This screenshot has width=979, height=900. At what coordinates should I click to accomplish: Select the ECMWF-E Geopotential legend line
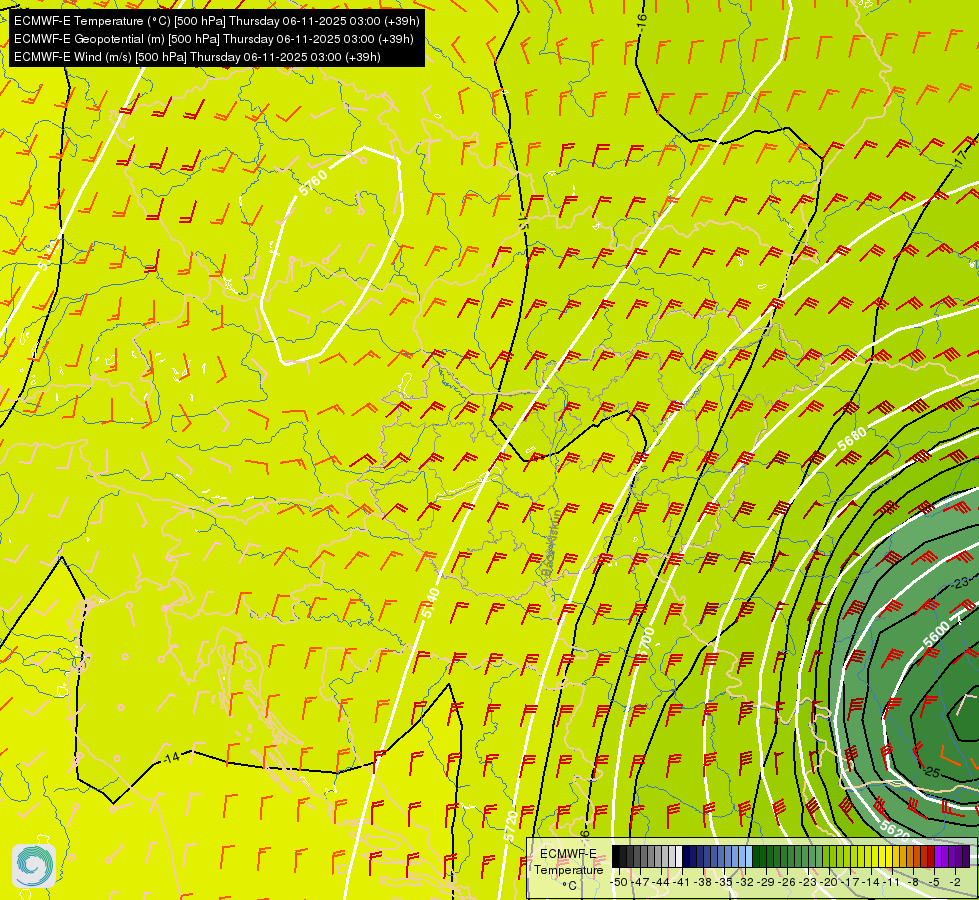pos(214,39)
